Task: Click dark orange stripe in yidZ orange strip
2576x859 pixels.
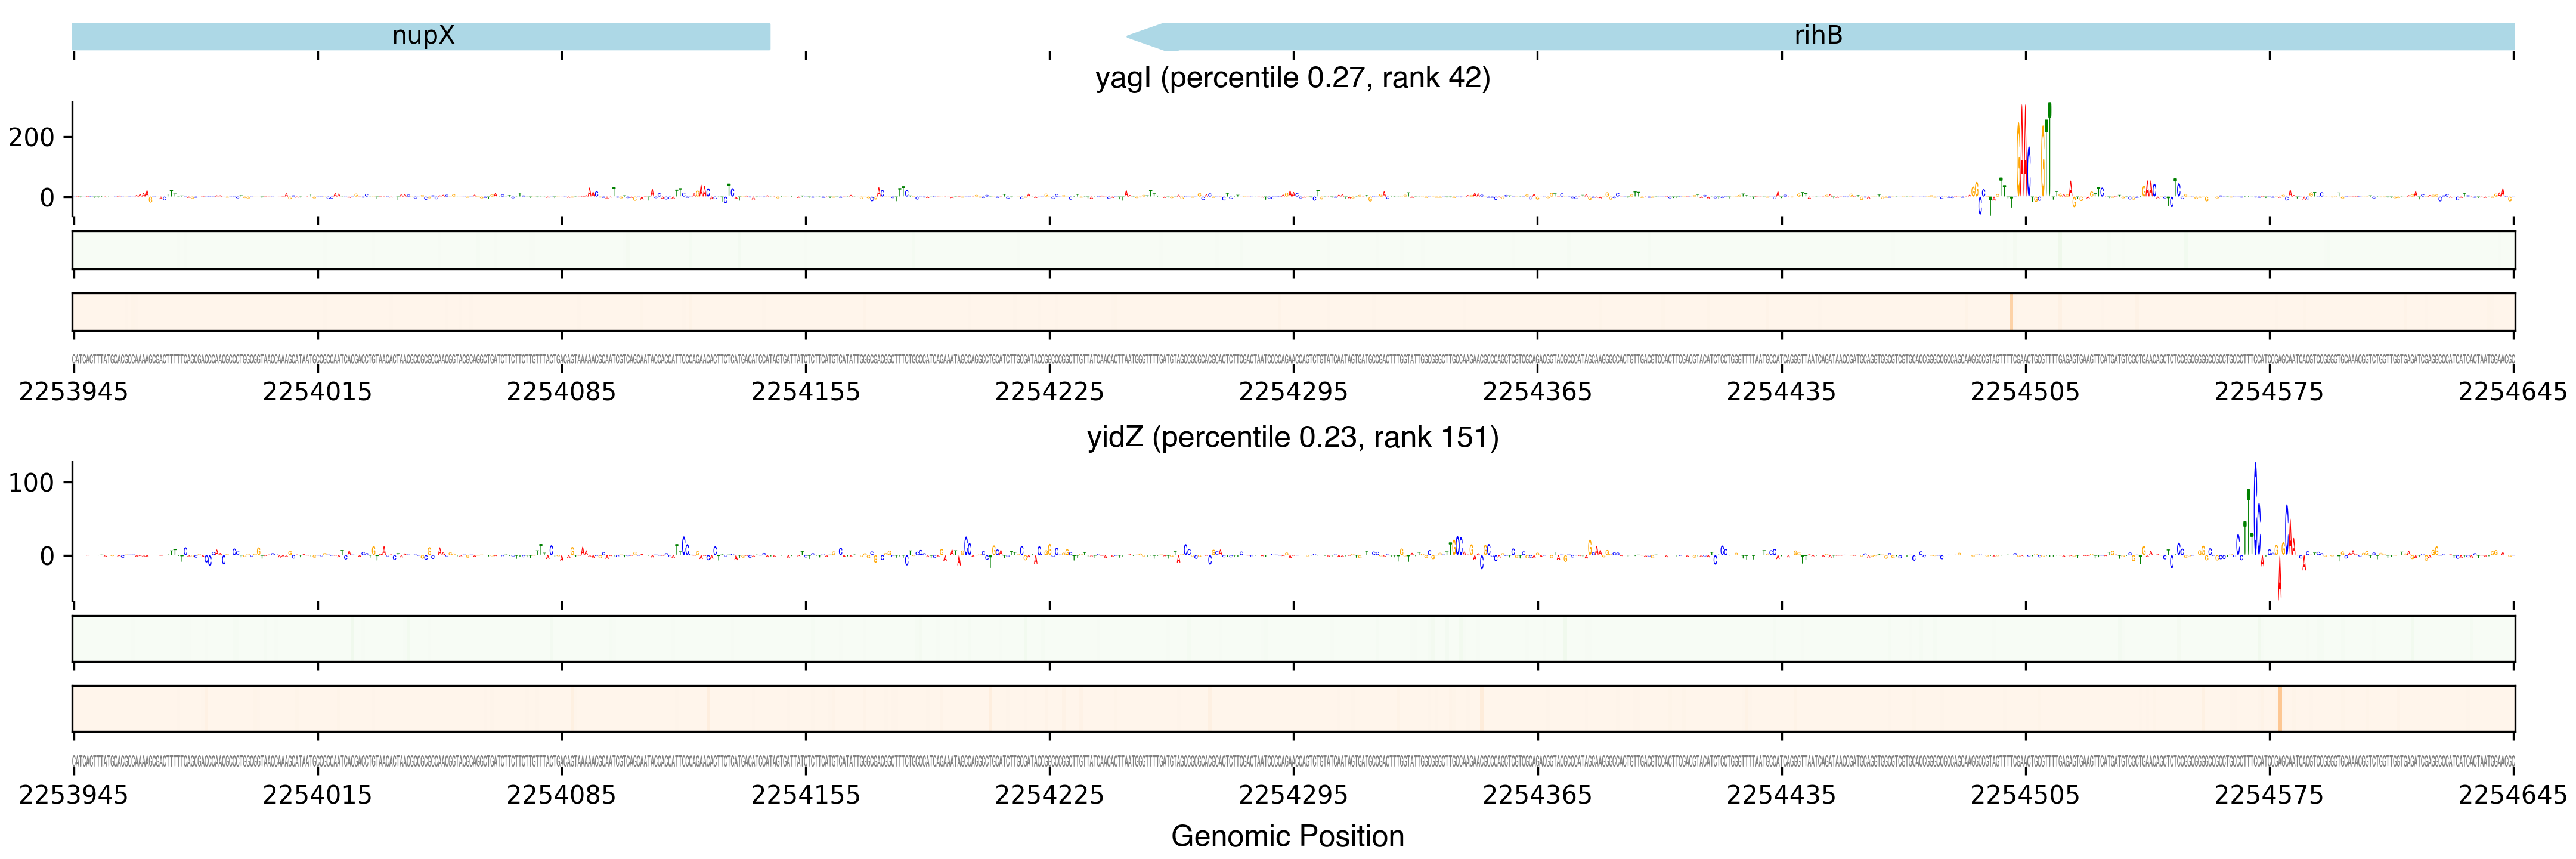Action: (x=2279, y=708)
